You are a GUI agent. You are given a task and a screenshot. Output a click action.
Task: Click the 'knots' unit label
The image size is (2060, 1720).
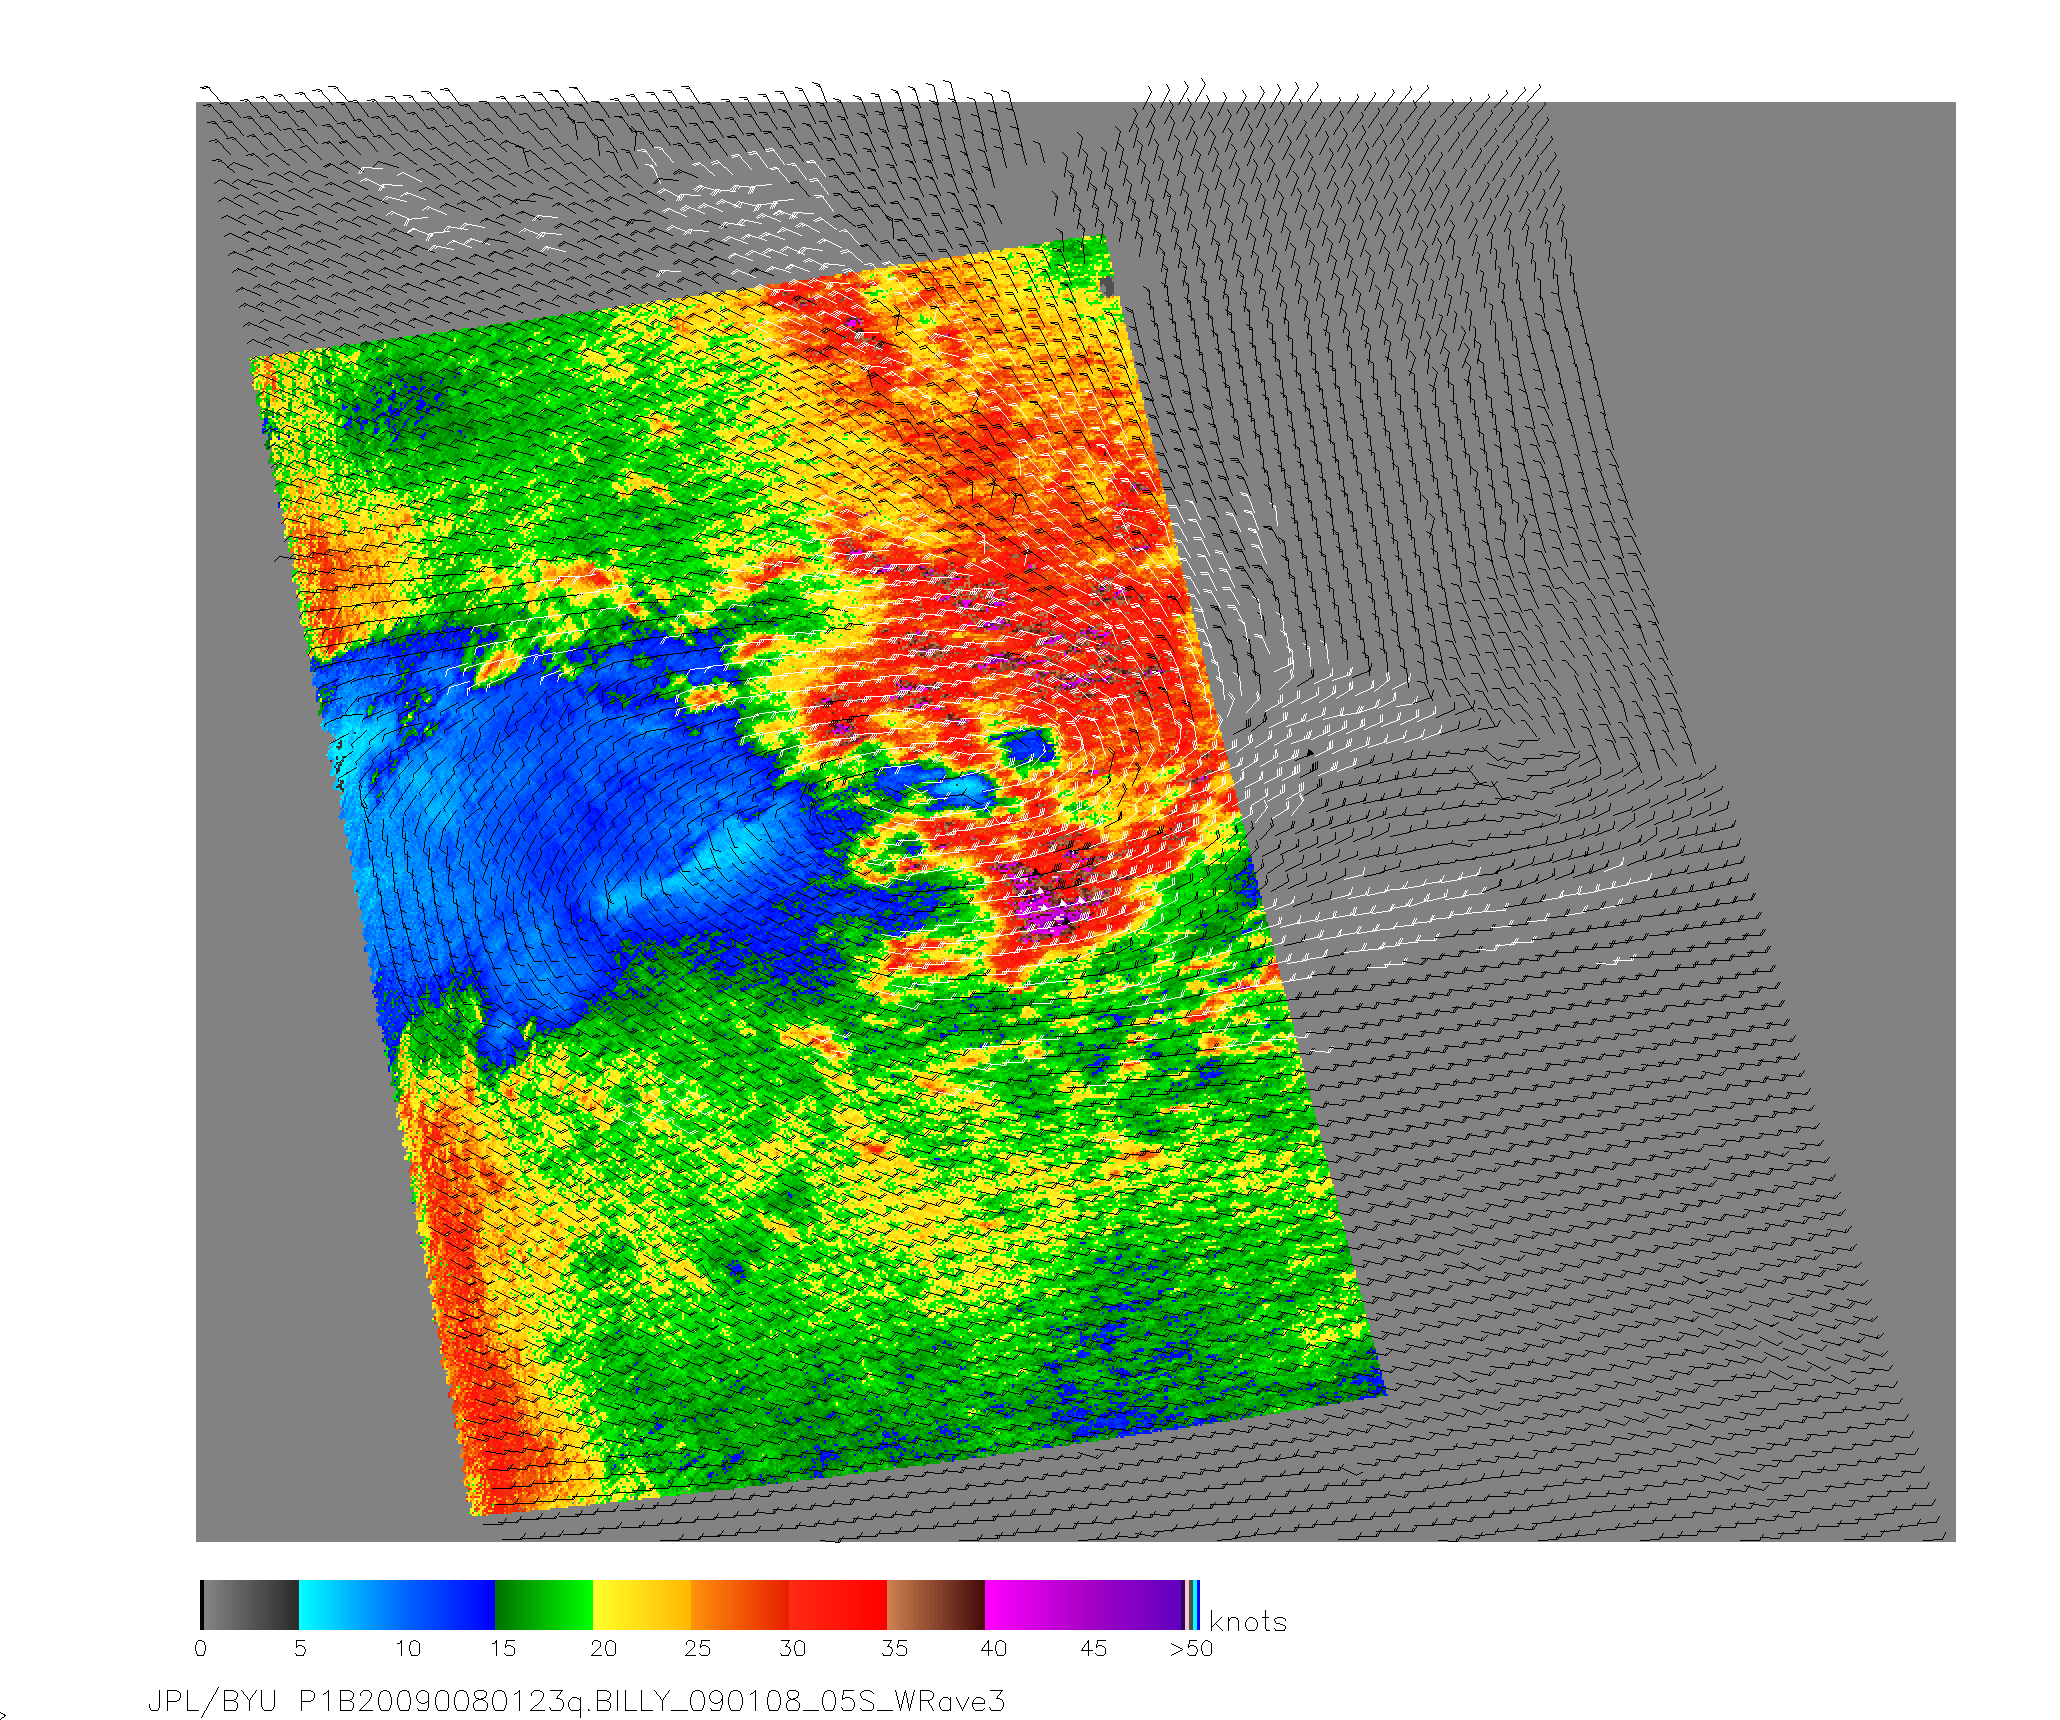click(x=1248, y=1622)
